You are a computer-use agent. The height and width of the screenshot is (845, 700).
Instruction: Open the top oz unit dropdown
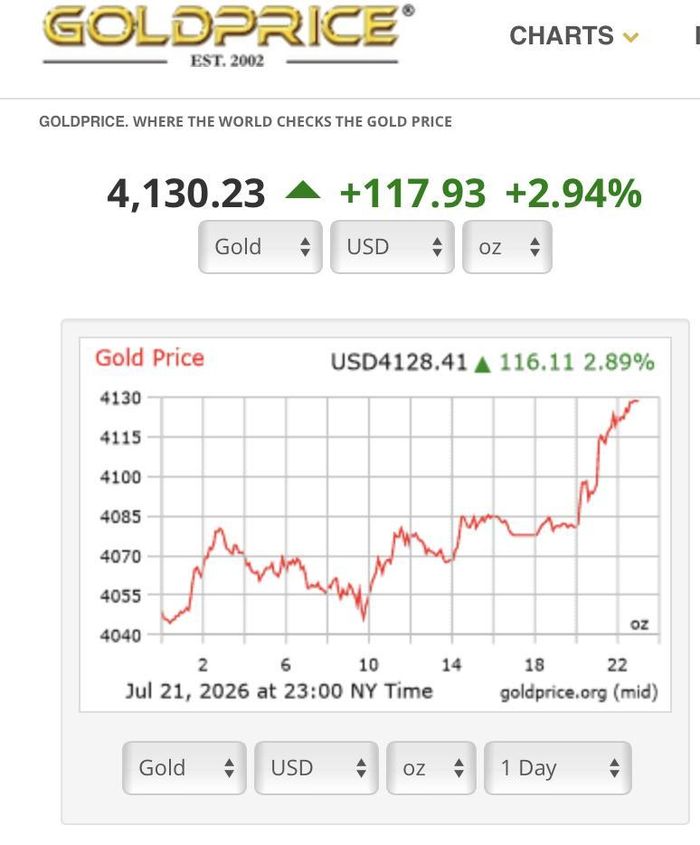pyautogui.click(x=507, y=247)
